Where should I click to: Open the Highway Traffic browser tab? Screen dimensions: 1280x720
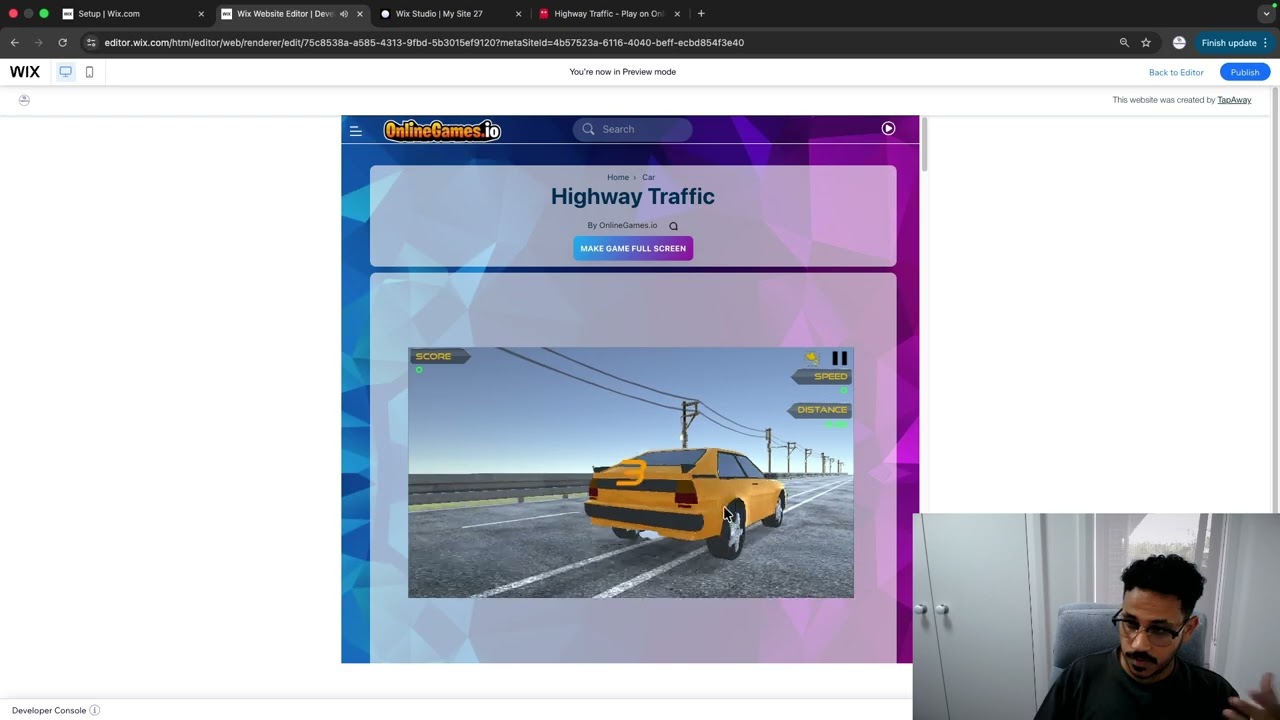[x=609, y=14]
